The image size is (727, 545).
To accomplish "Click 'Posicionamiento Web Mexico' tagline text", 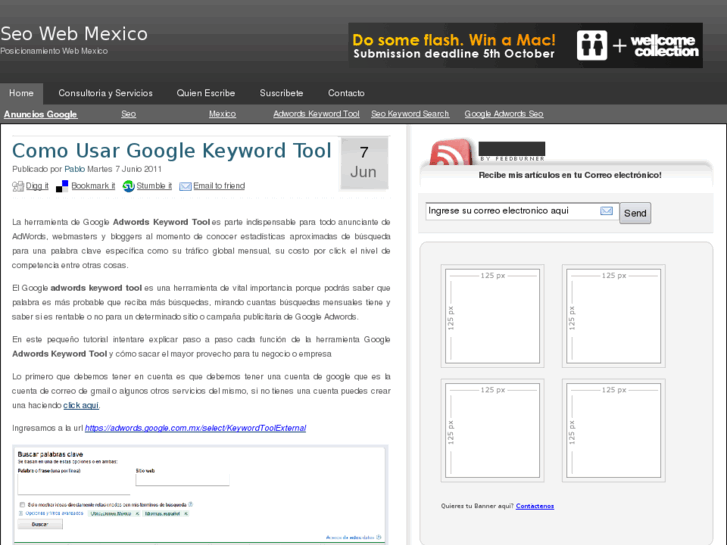I will click(54, 51).
